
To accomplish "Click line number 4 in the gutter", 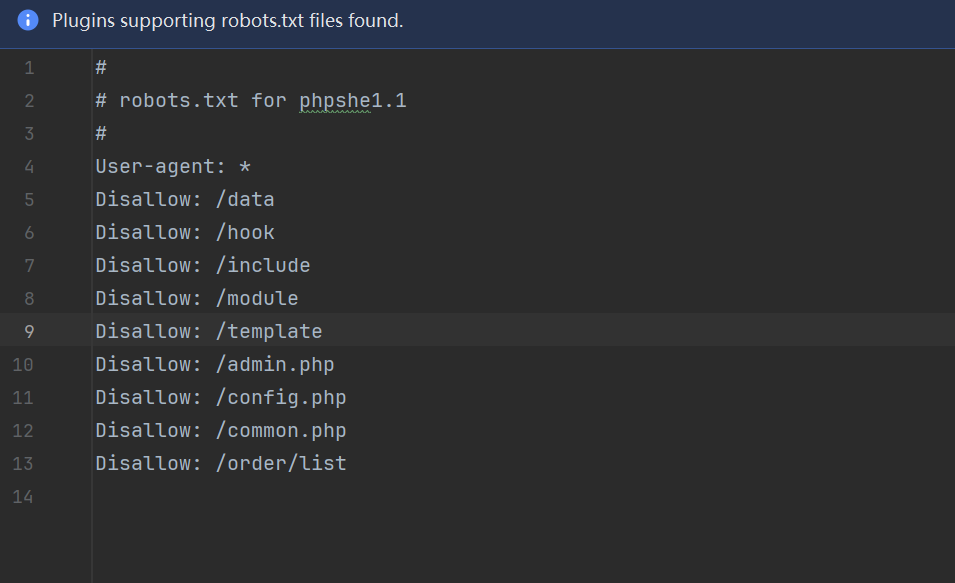I will point(28,167).
